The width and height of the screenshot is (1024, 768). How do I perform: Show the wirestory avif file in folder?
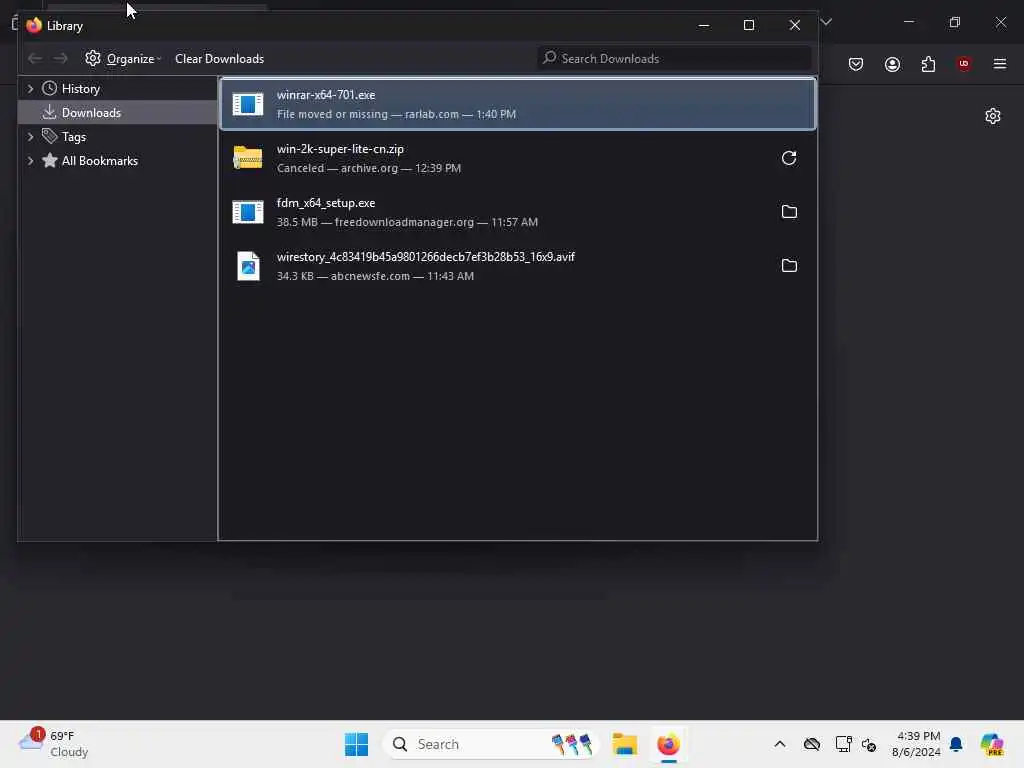(789, 266)
